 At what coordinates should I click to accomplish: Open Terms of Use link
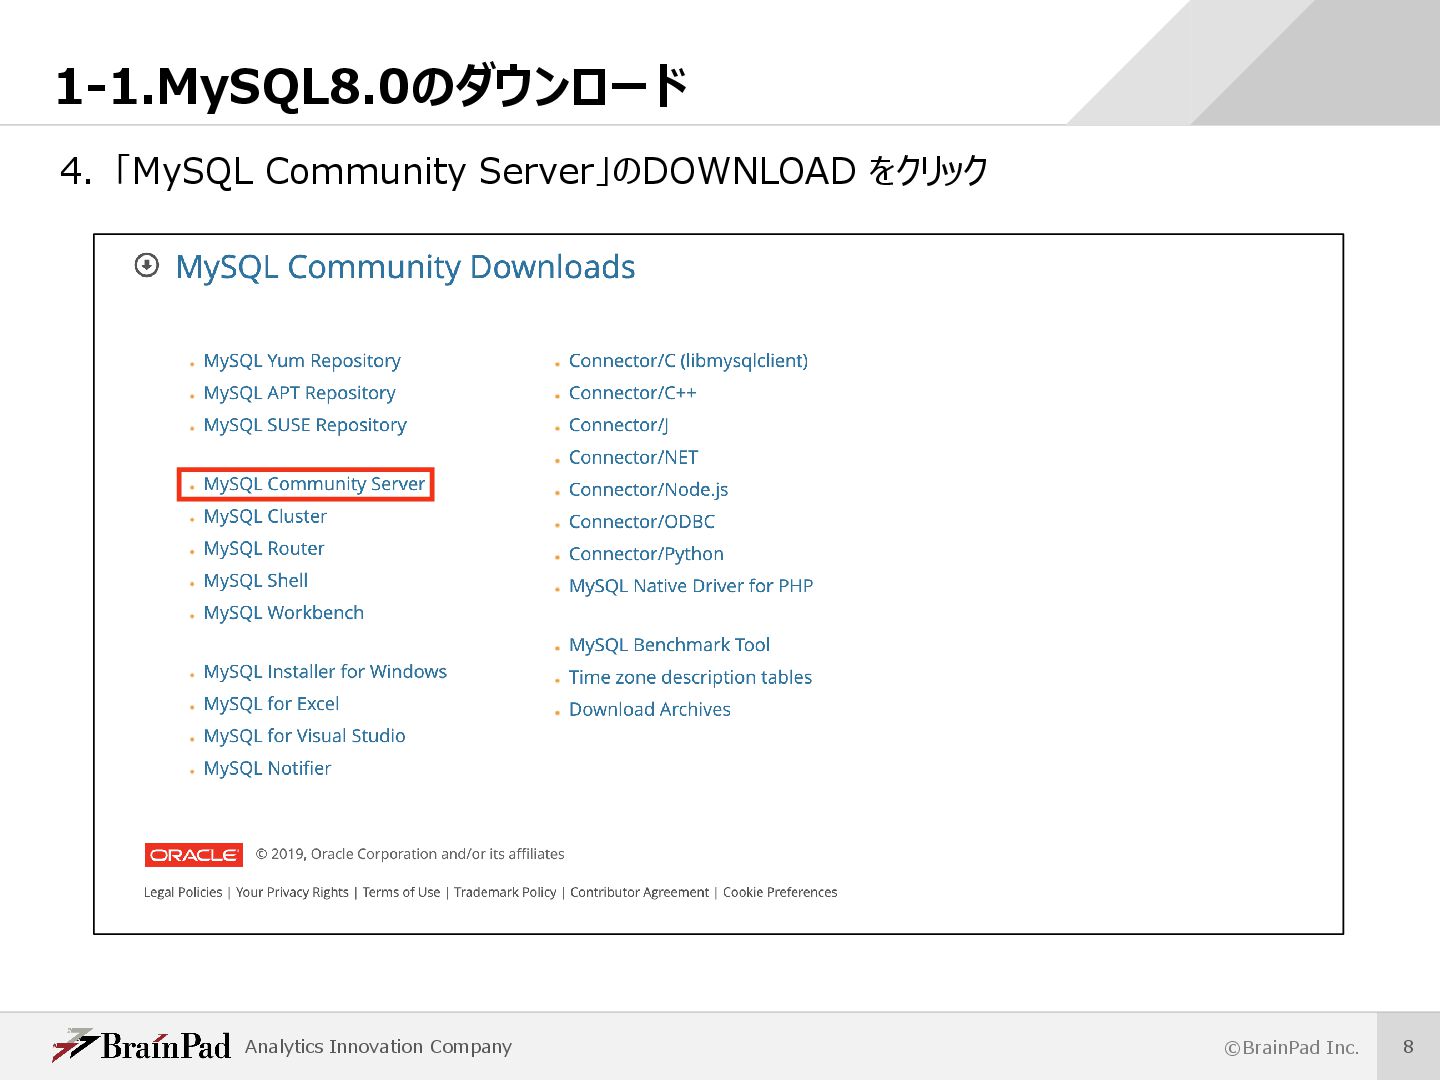401,892
